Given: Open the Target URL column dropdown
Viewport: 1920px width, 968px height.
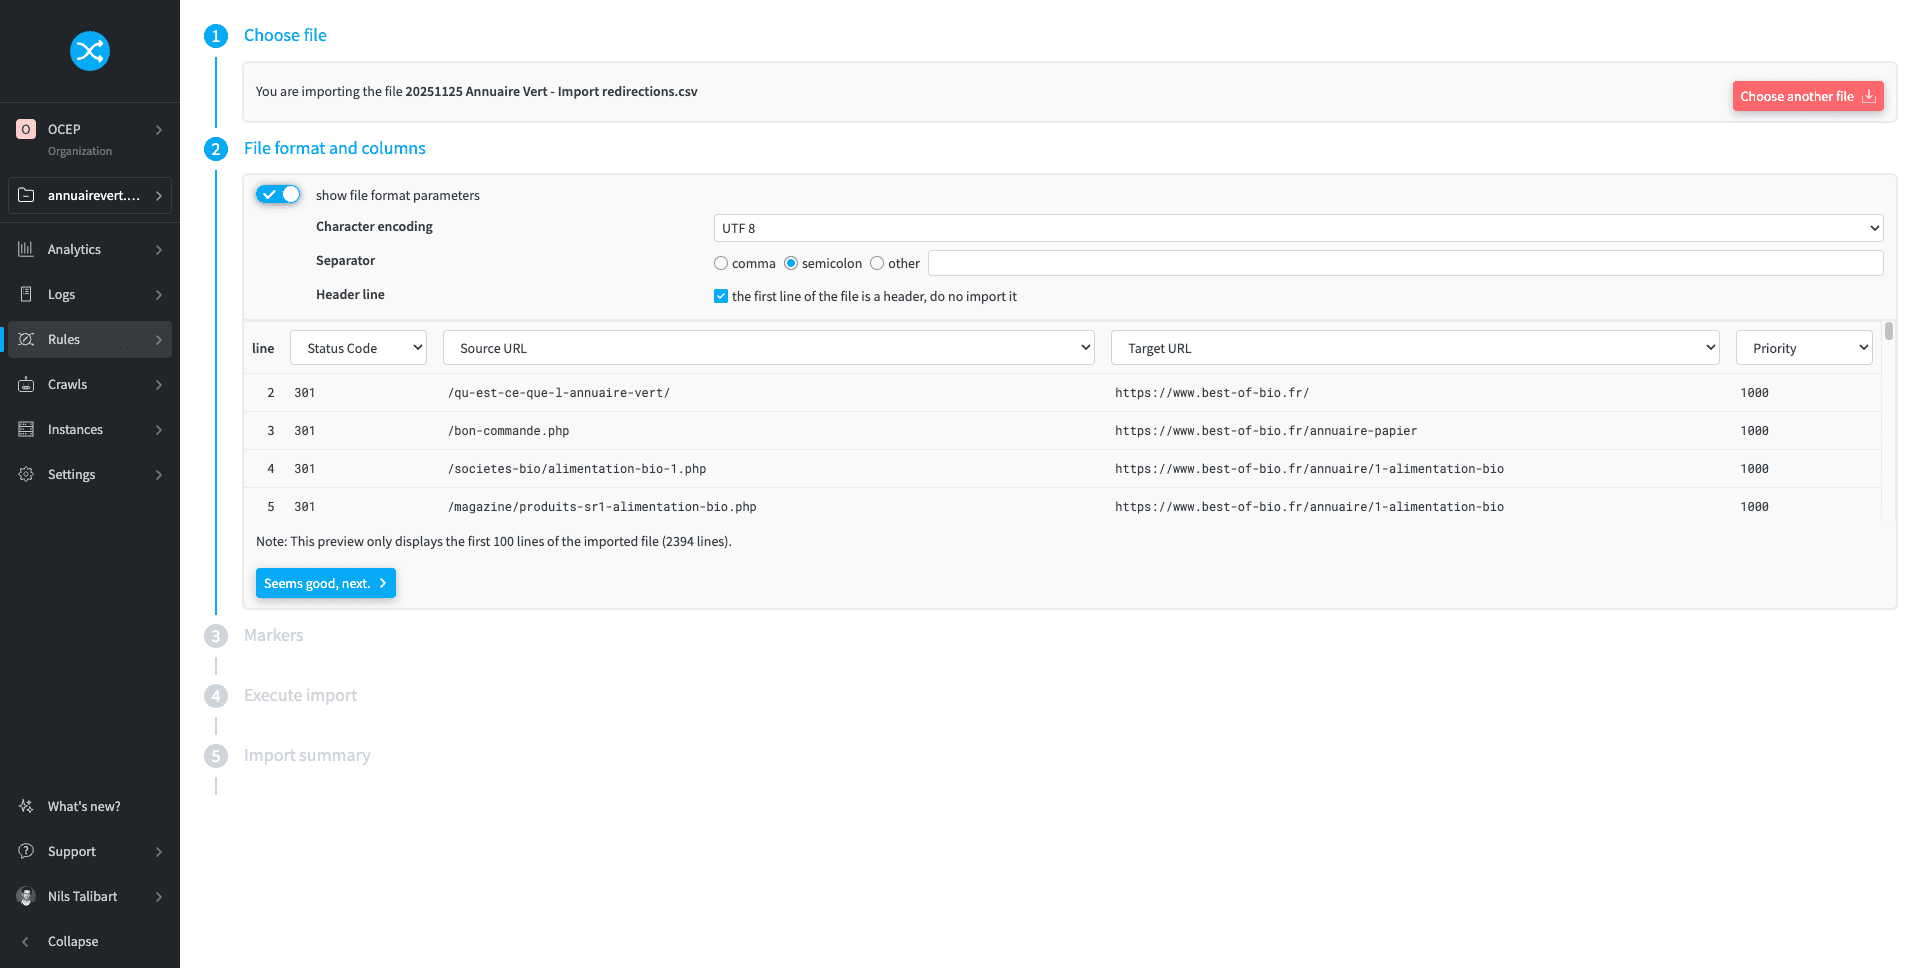Looking at the screenshot, I should point(1415,348).
